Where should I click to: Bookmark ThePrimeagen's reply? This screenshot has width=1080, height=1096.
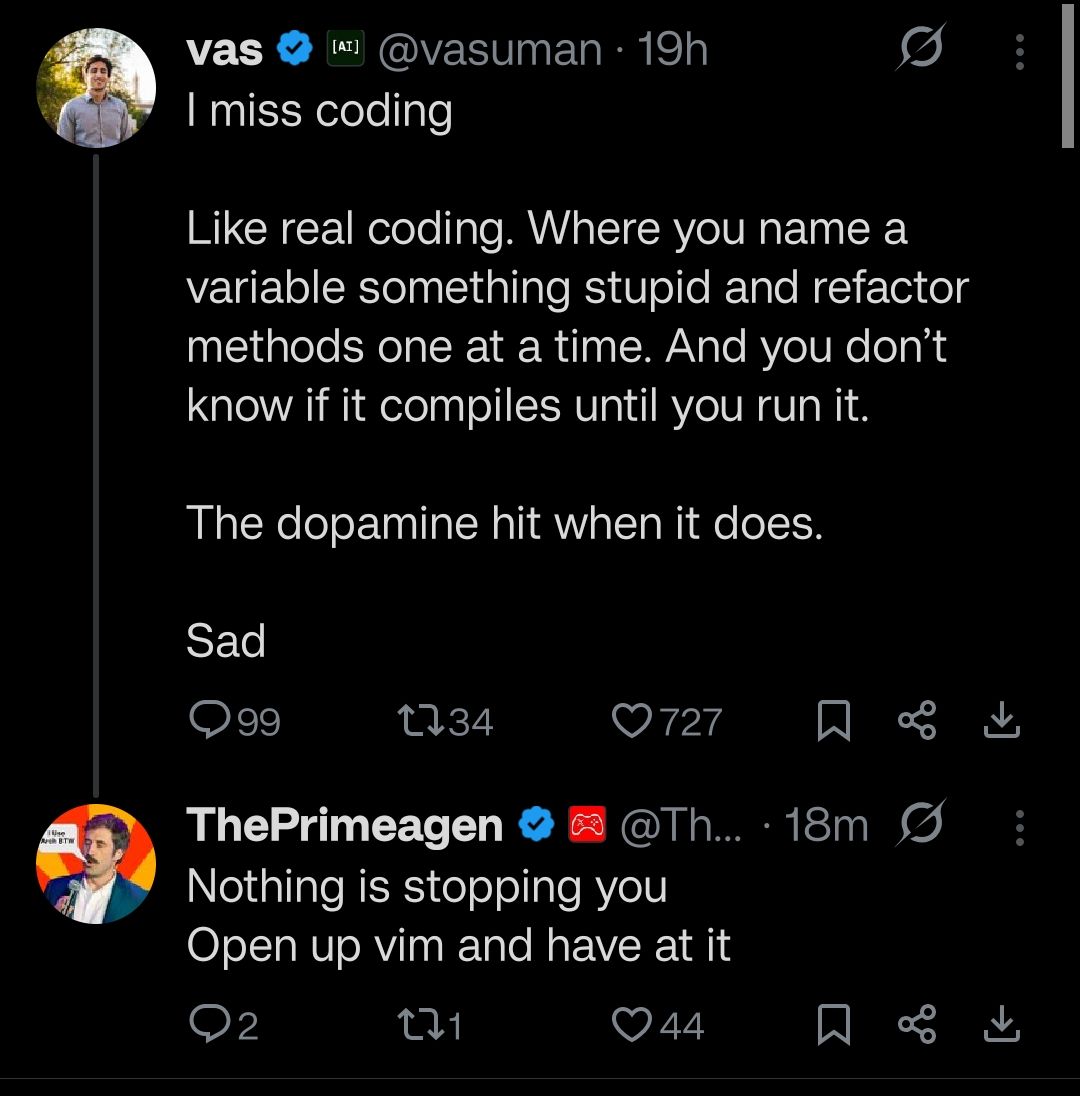point(833,1027)
